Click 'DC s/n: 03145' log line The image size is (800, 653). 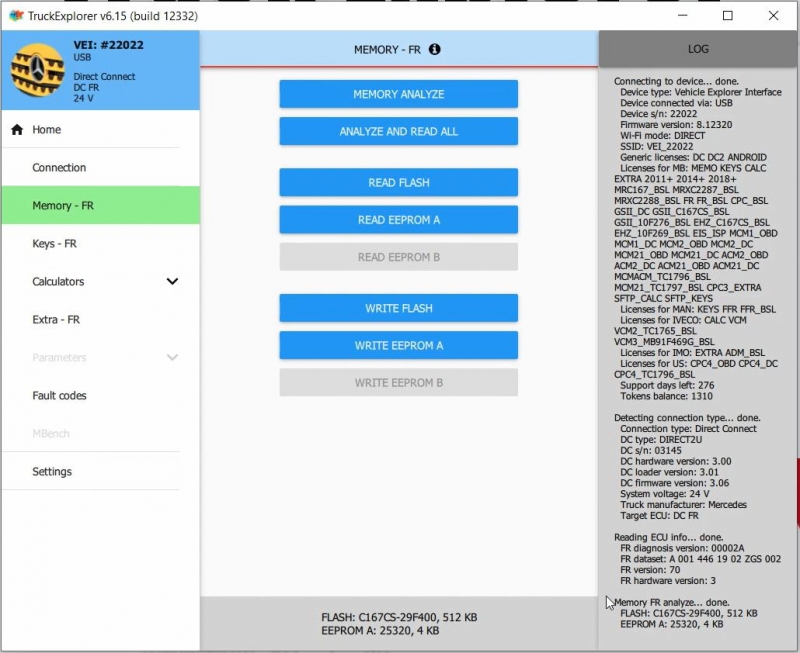click(651, 450)
